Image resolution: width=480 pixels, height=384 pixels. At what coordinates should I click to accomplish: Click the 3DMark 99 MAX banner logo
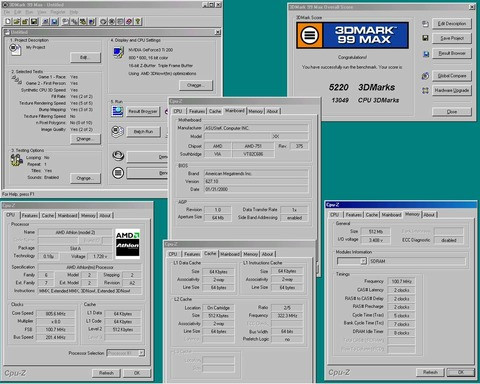tap(352, 35)
